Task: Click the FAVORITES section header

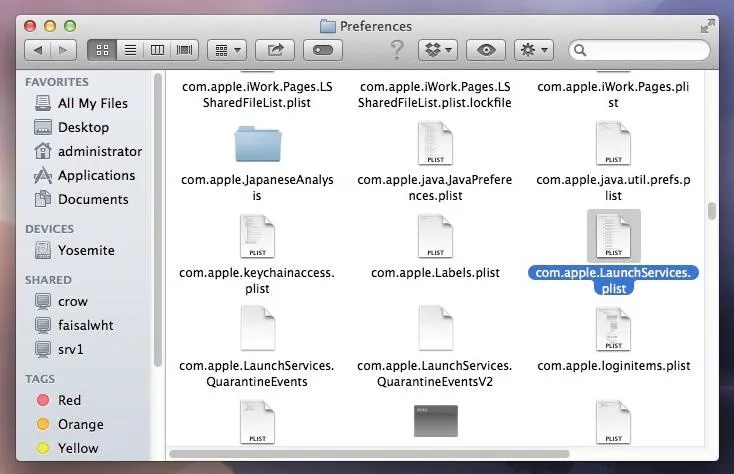Action: pyautogui.click(x=57, y=82)
